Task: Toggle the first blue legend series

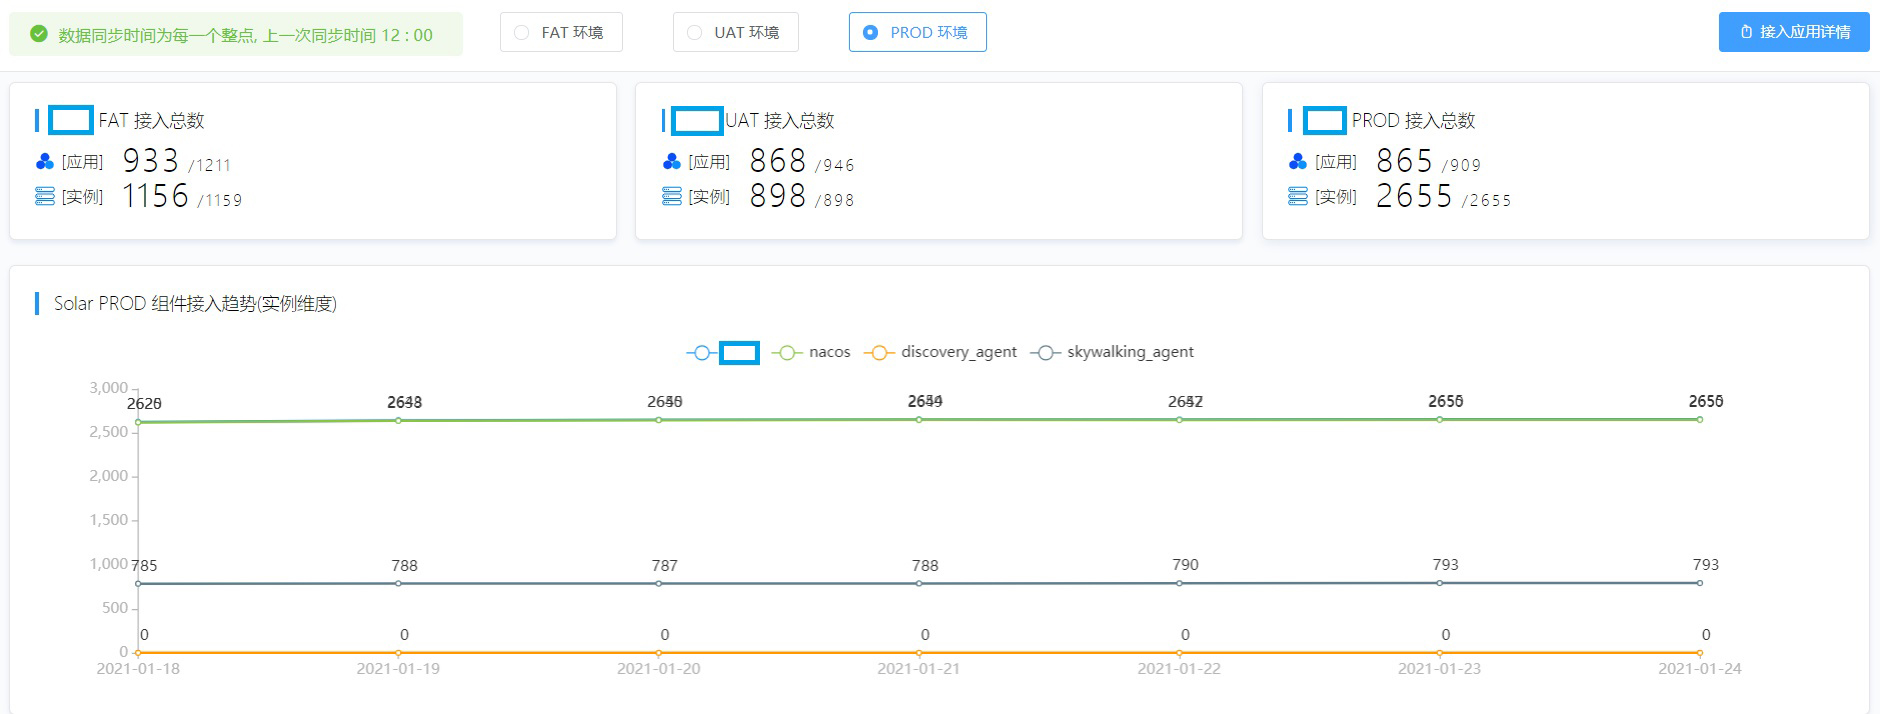Action: click(722, 352)
